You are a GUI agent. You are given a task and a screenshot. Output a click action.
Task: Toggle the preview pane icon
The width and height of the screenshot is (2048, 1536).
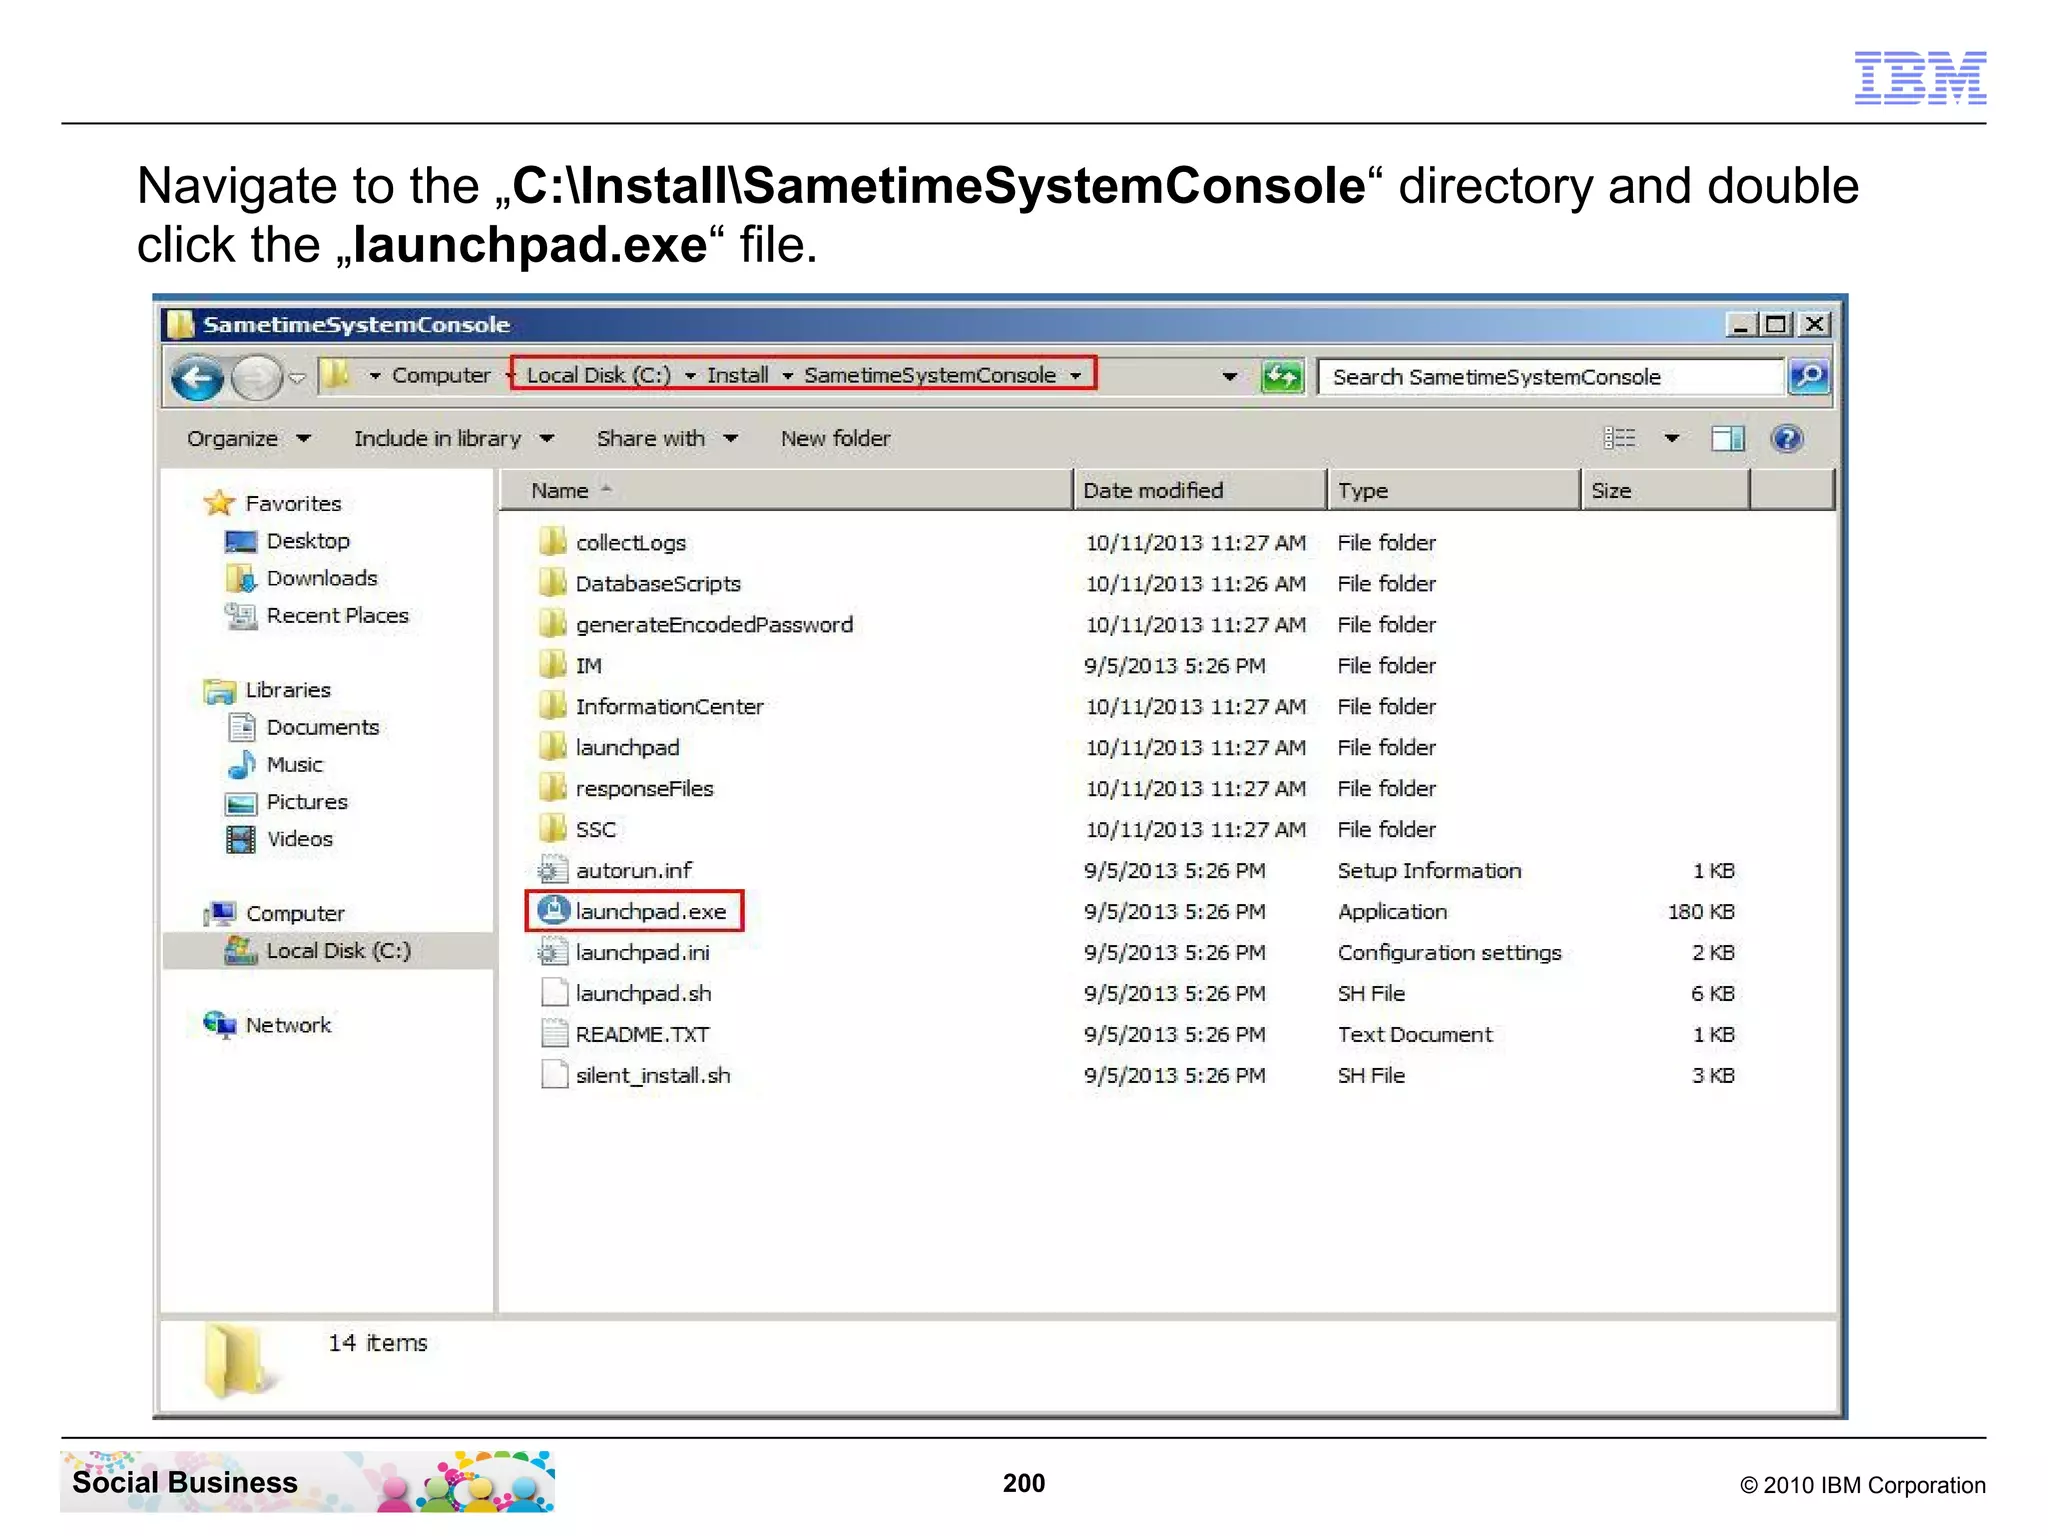coord(1727,438)
